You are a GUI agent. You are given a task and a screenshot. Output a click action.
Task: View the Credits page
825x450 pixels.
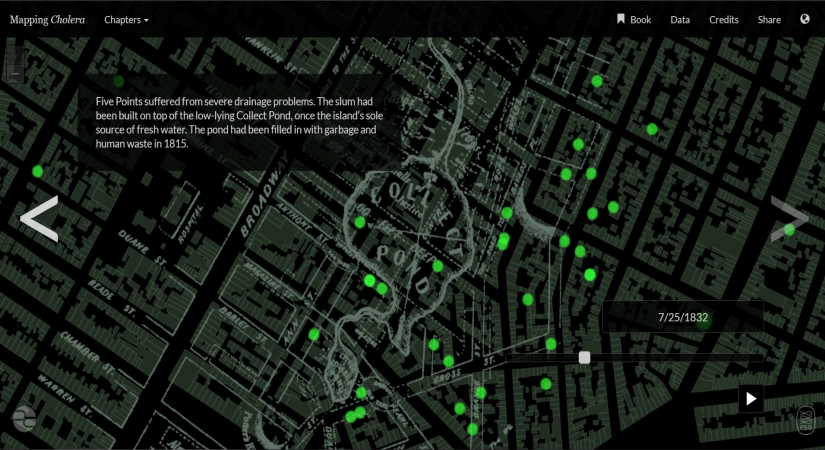coord(723,19)
